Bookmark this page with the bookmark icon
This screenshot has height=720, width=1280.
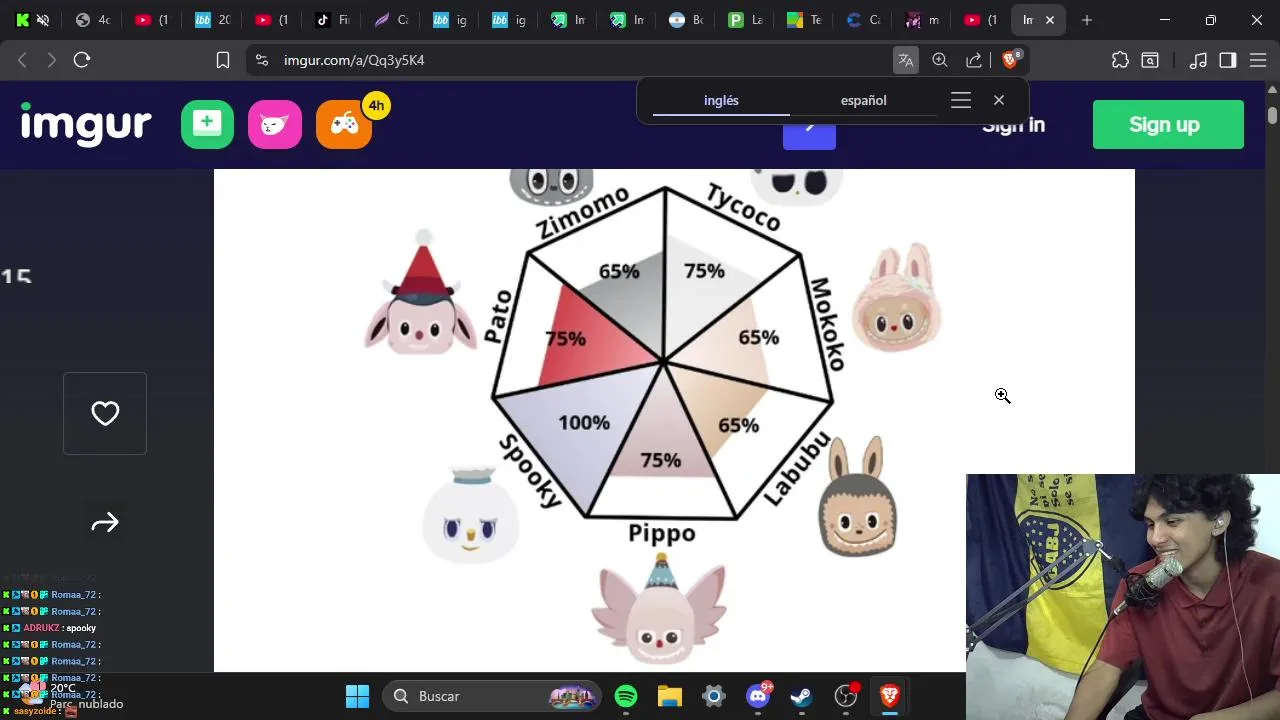click(x=223, y=60)
